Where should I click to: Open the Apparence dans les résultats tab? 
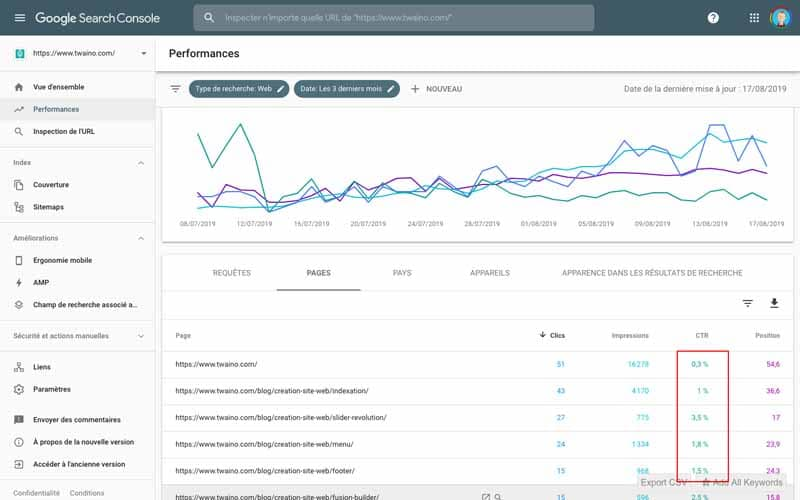coord(652,273)
